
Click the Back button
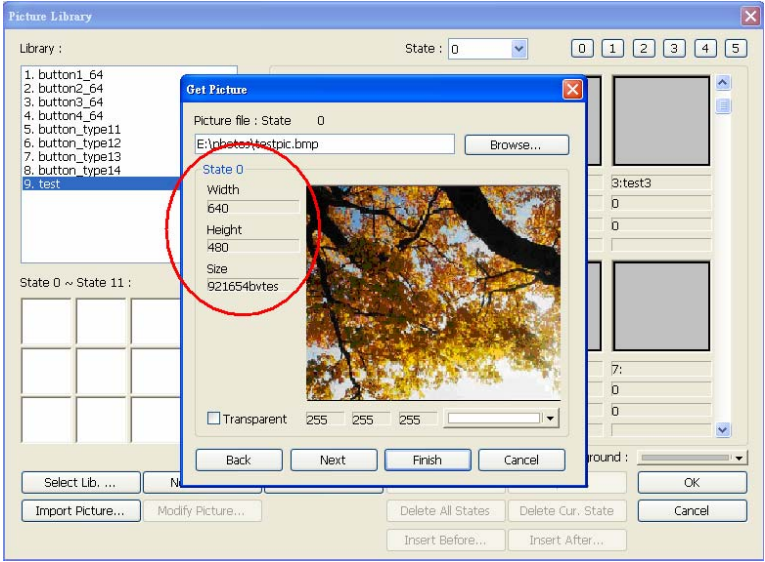239,460
